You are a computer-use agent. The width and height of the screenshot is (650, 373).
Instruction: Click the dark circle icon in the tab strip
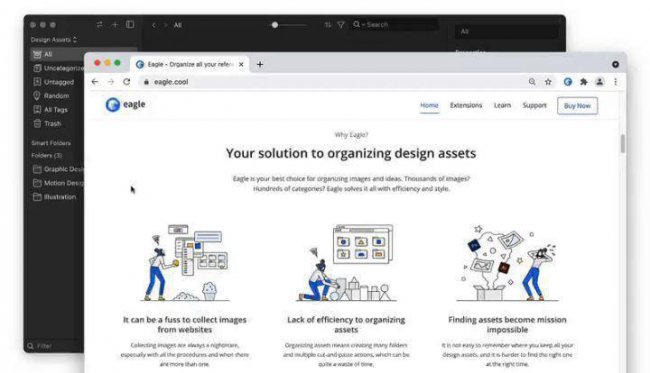point(615,64)
